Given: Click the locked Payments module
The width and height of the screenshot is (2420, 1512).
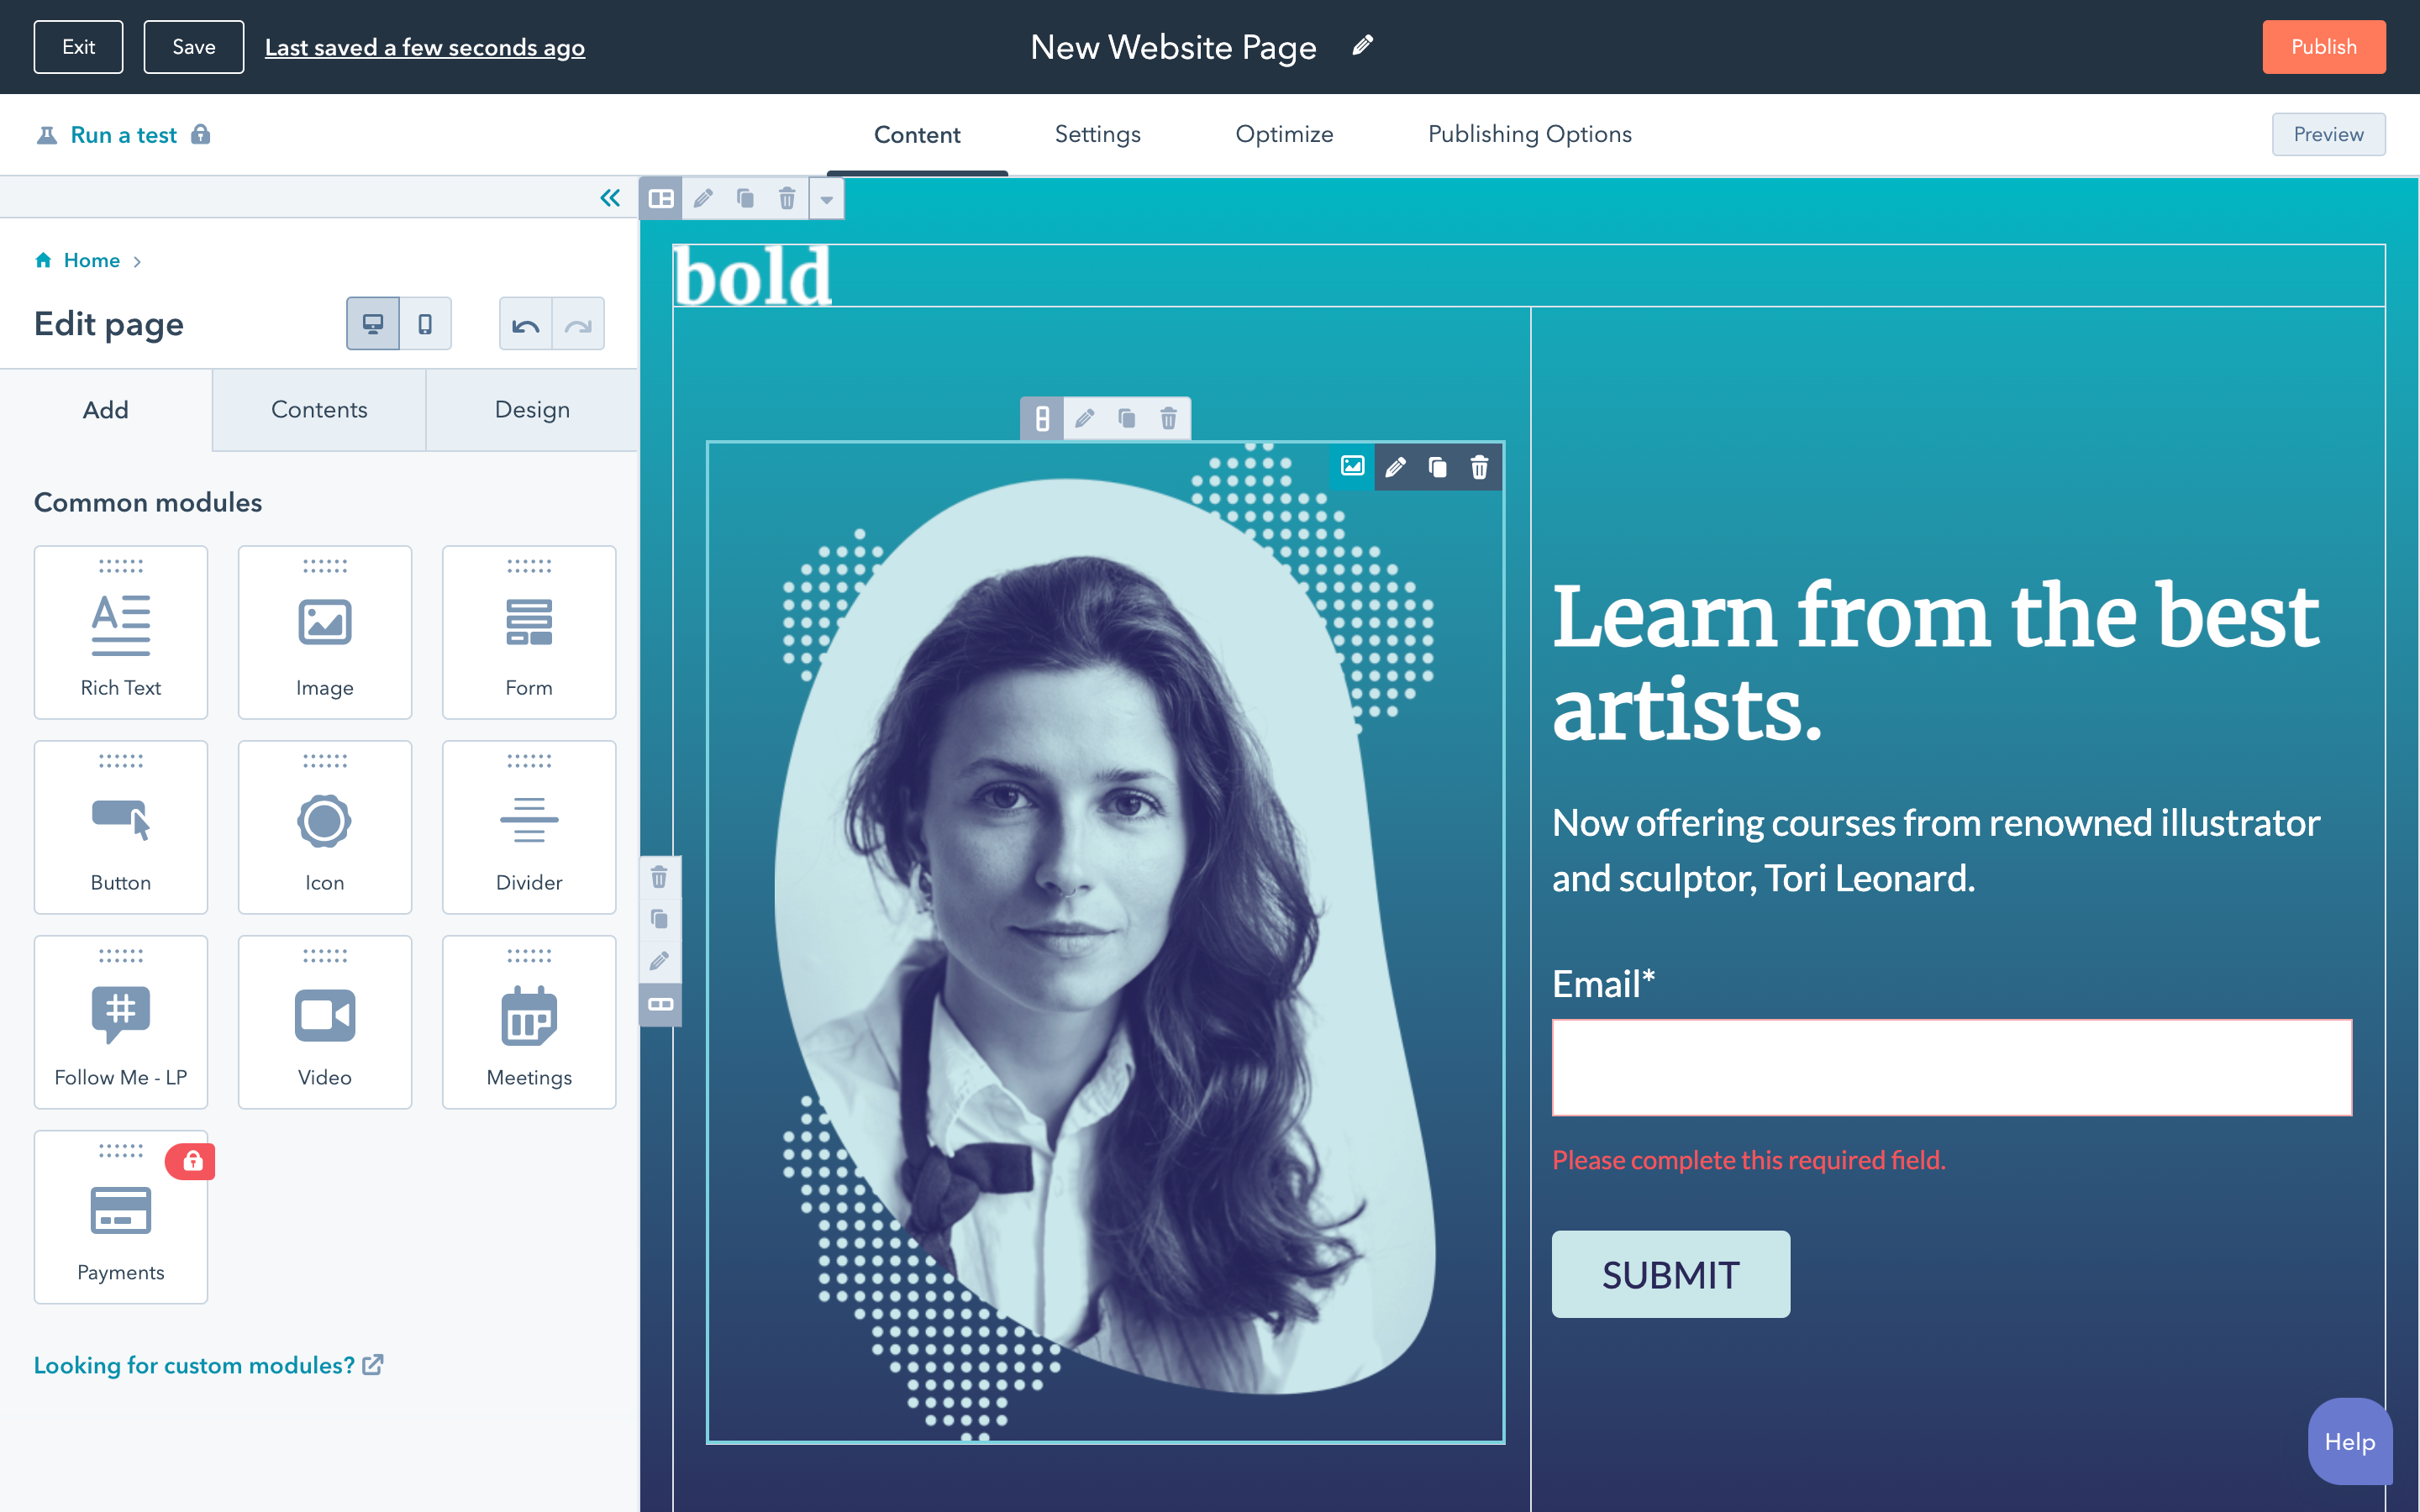Looking at the screenshot, I should coord(121,1217).
